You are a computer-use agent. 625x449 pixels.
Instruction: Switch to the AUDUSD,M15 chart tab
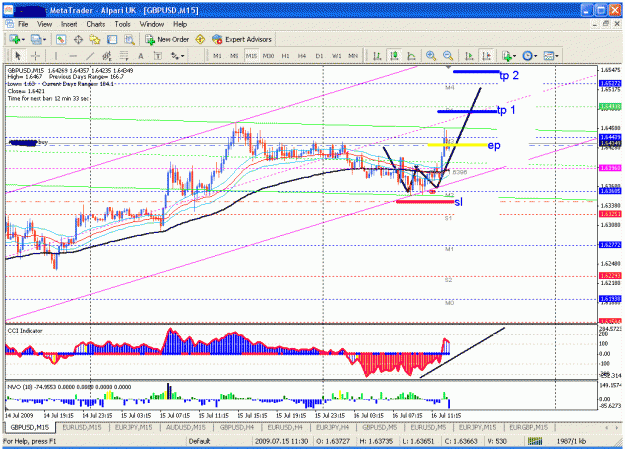click(x=185, y=427)
